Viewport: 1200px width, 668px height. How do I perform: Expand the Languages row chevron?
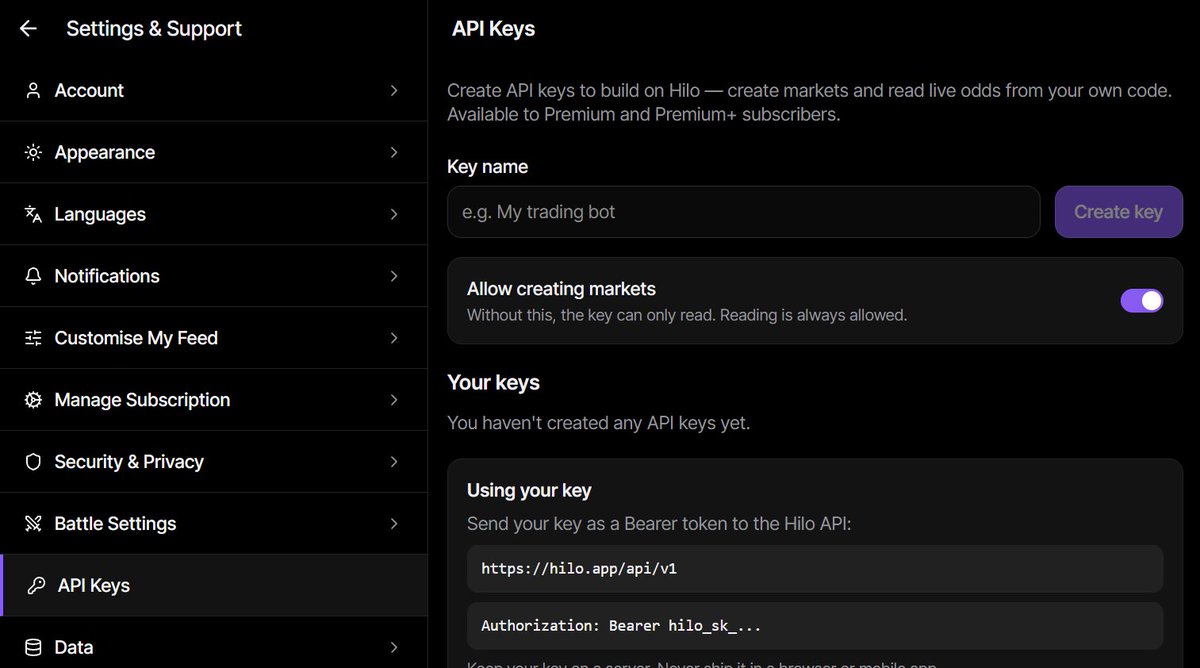(x=394, y=214)
